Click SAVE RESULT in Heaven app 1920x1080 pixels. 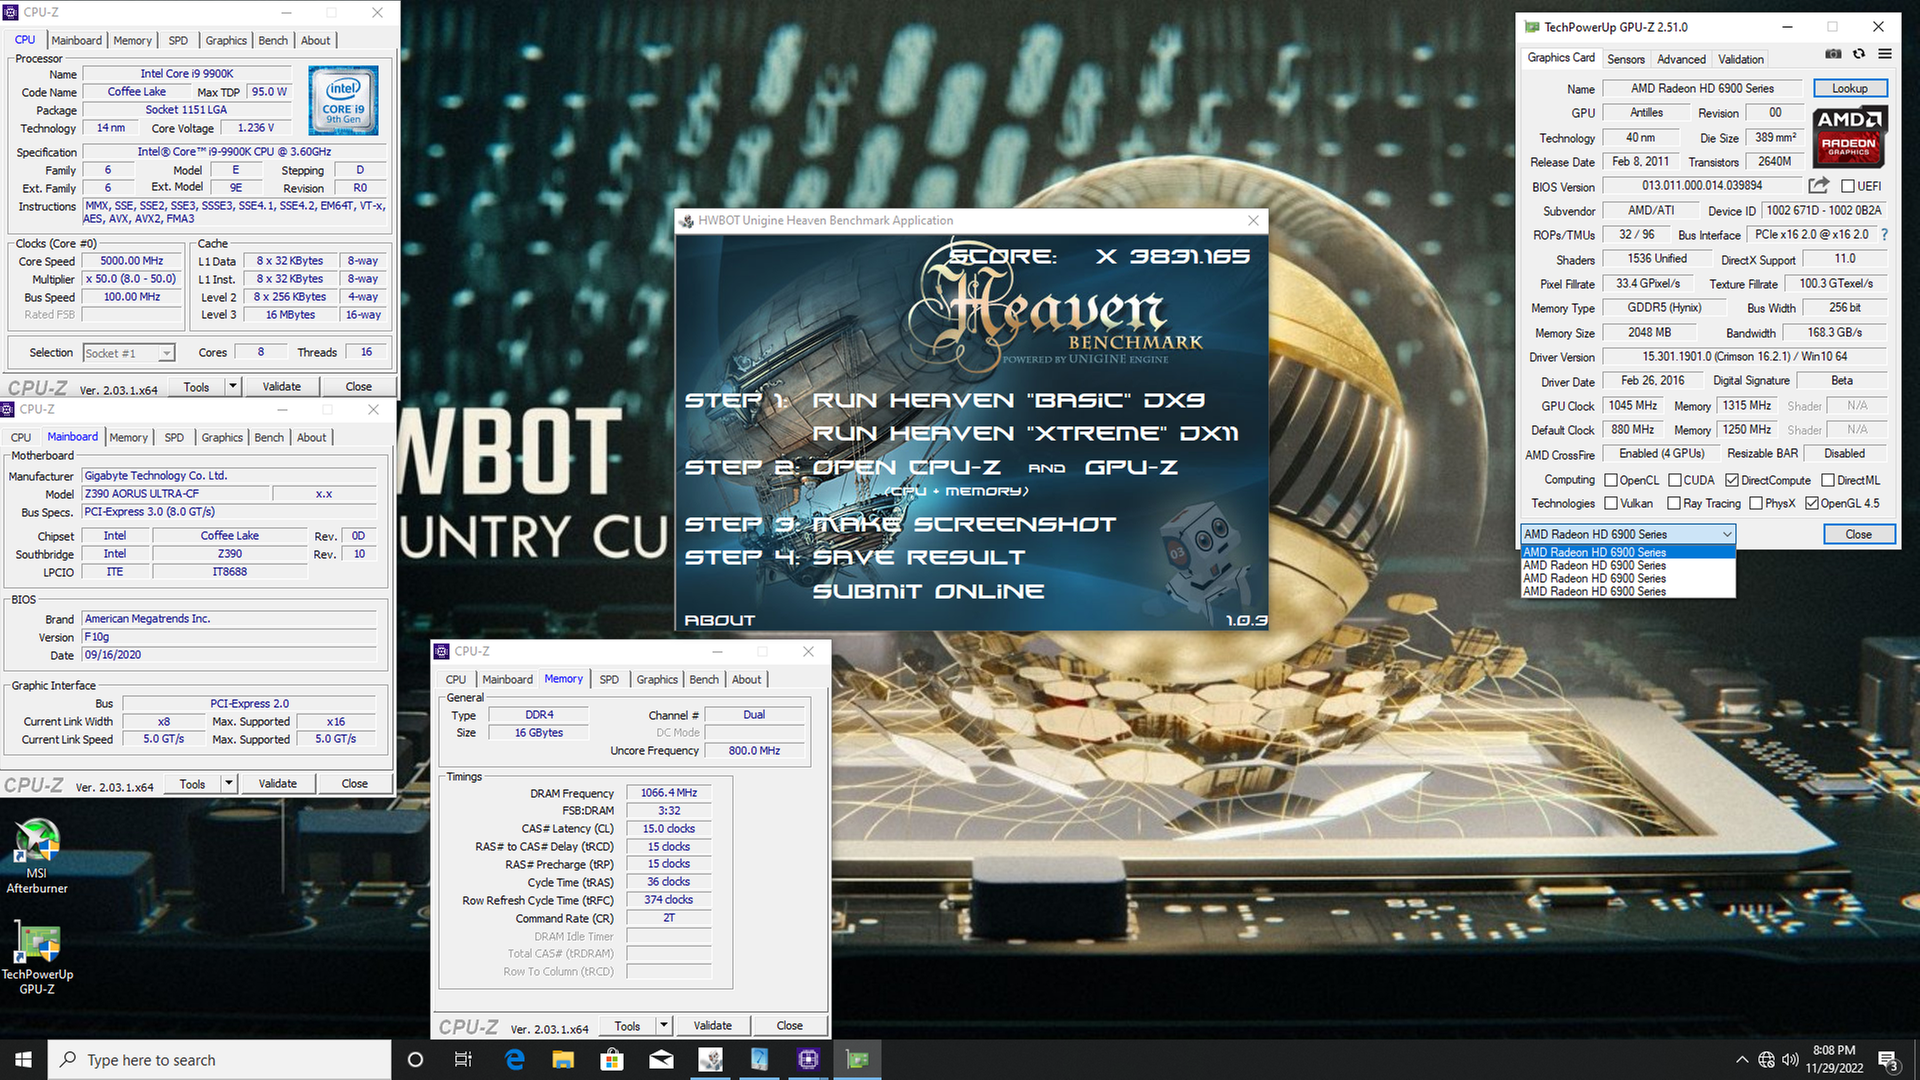click(919, 558)
